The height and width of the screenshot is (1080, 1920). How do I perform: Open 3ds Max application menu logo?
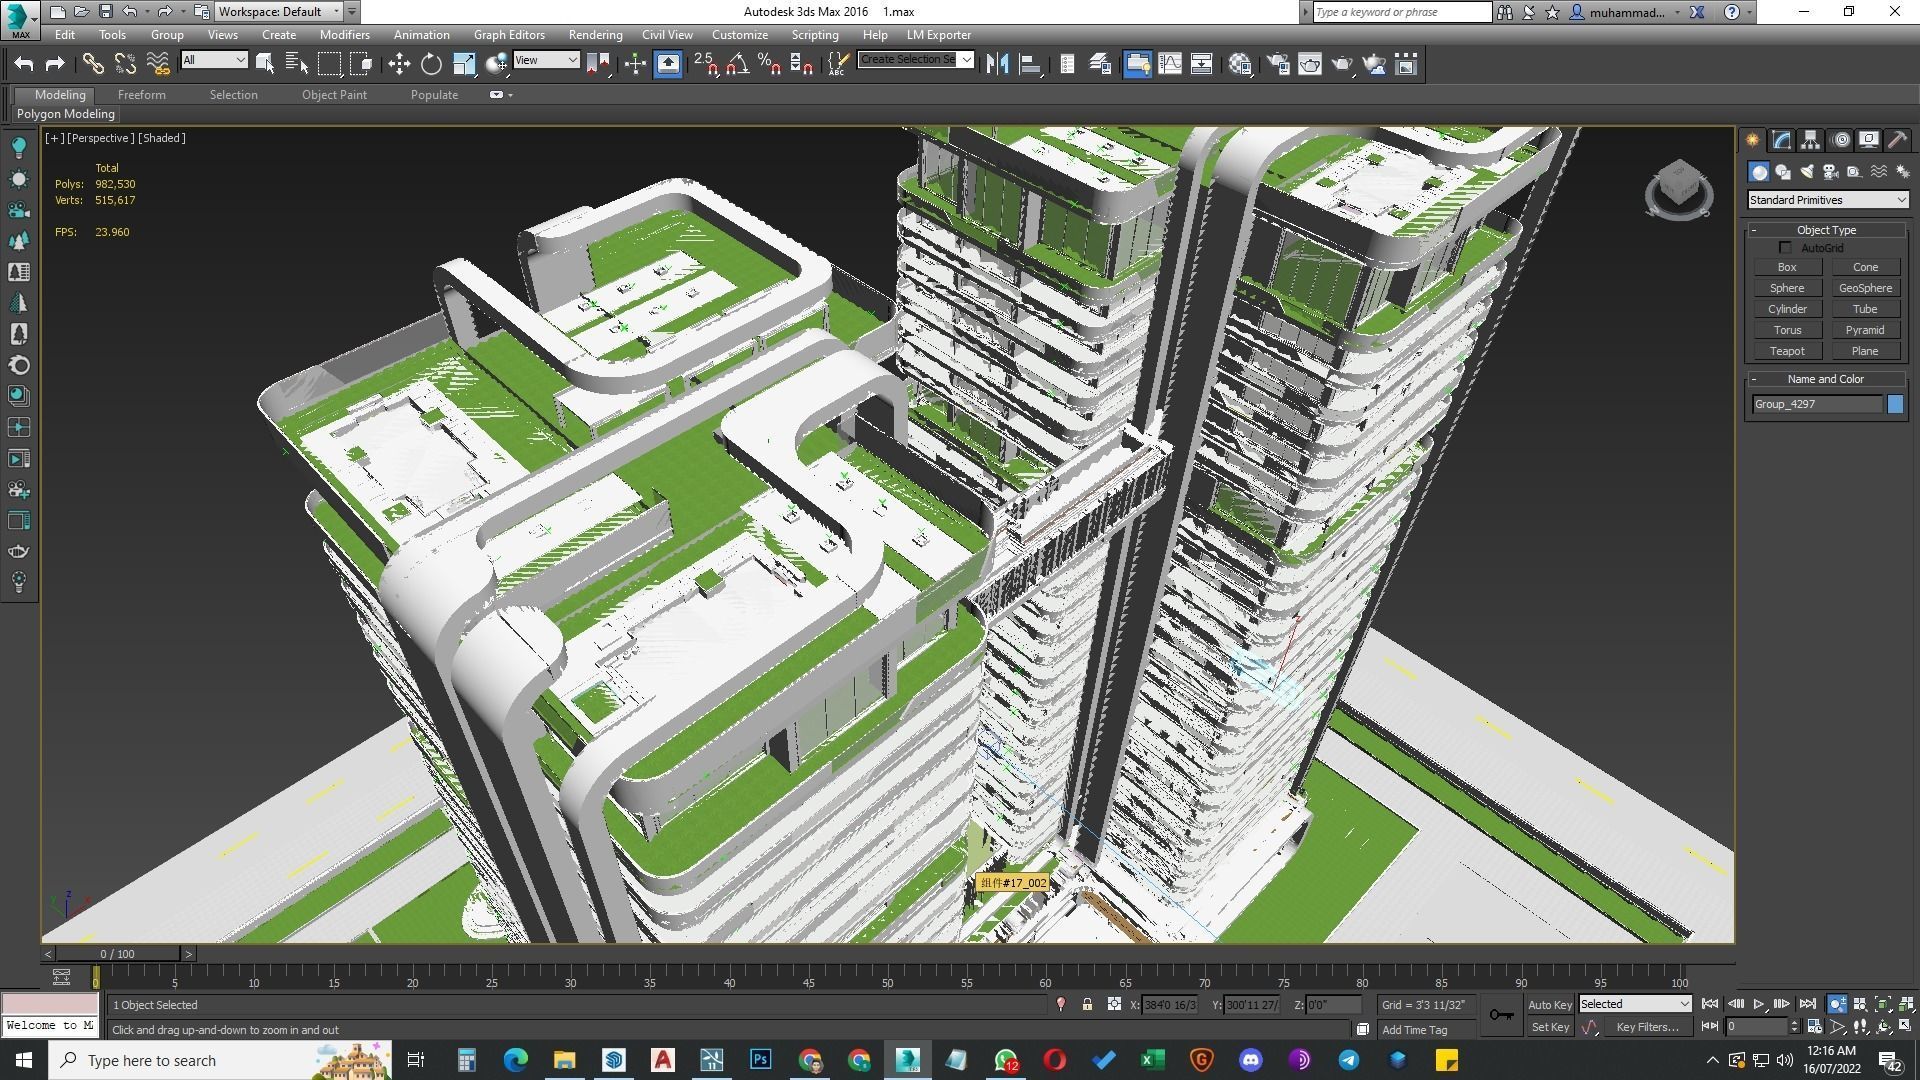19,19
